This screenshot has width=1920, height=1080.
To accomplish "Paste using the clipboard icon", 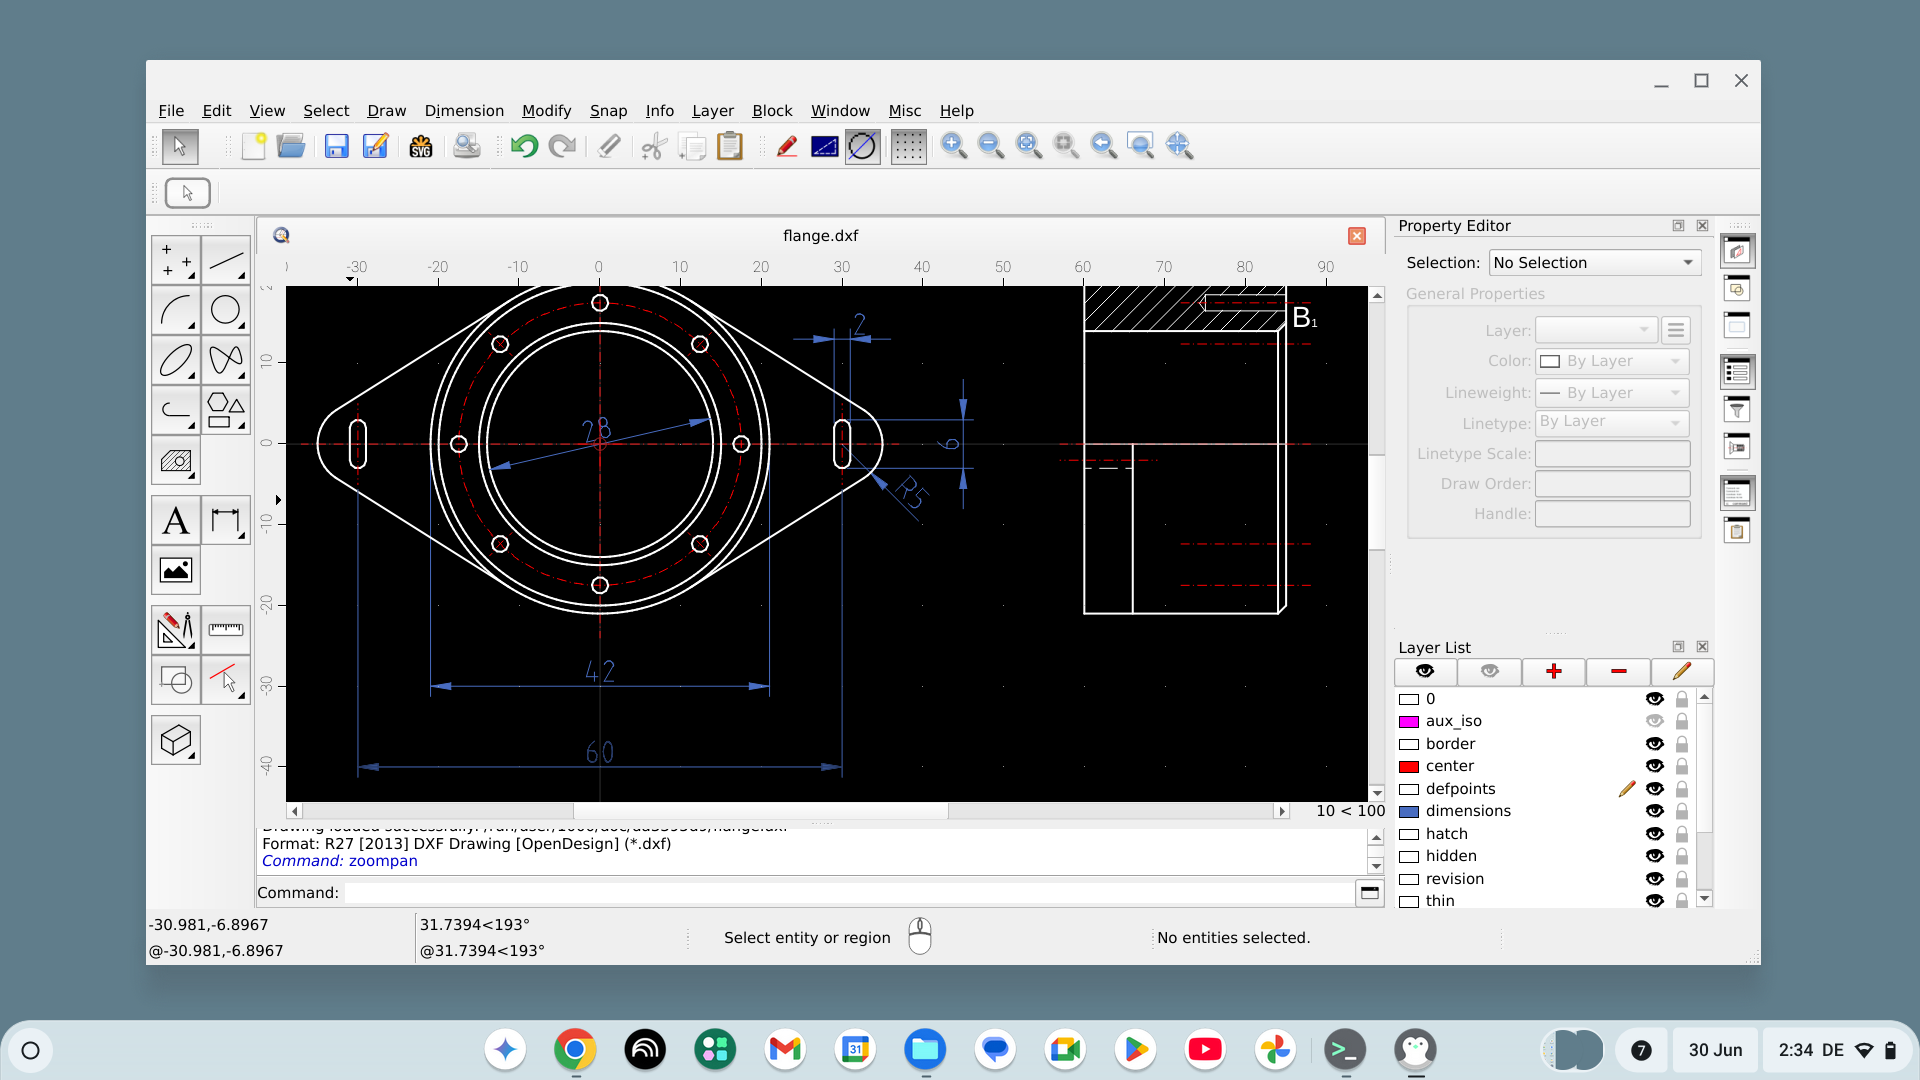I will [x=730, y=146].
